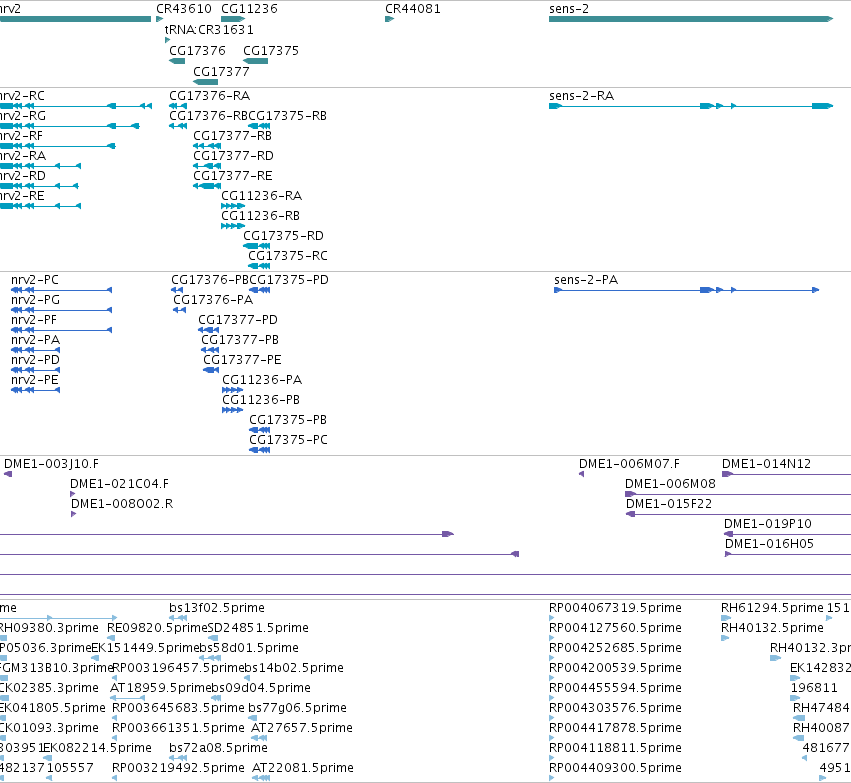Select the AT22081.5prime EST label
The height and width of the screenshot is (783, 851).
[x=303, y=768]
